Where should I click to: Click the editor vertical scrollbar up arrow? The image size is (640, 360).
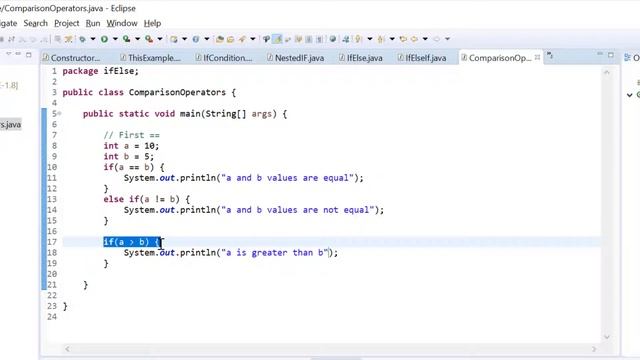point(607,72)
